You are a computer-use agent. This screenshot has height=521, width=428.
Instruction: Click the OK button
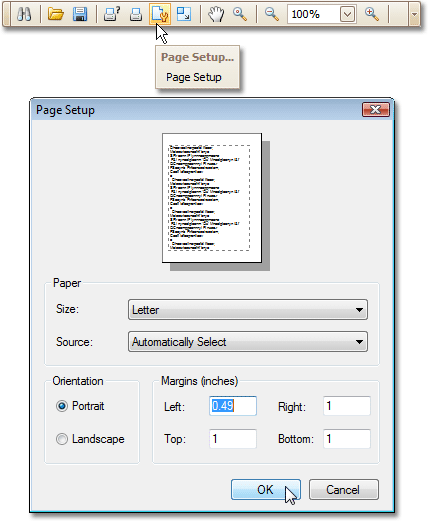point(266,490)
